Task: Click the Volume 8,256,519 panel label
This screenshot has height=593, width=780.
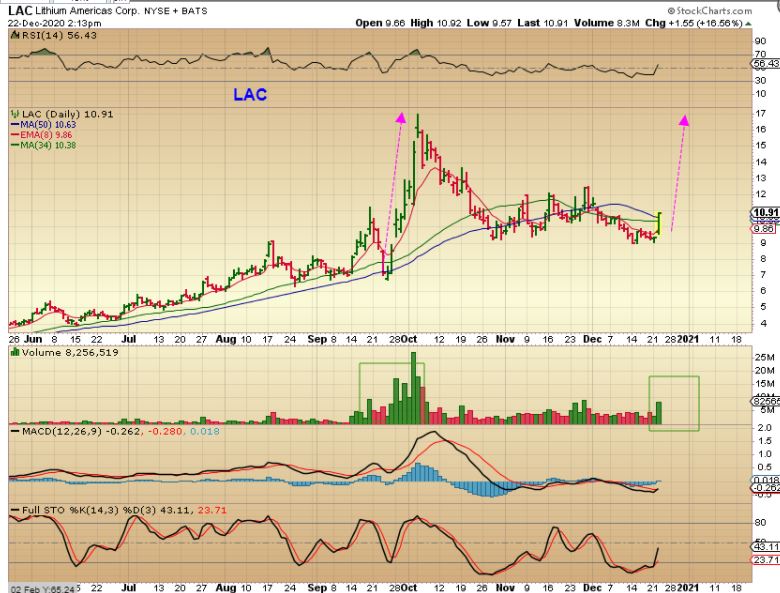Action: tap(70, 352)
